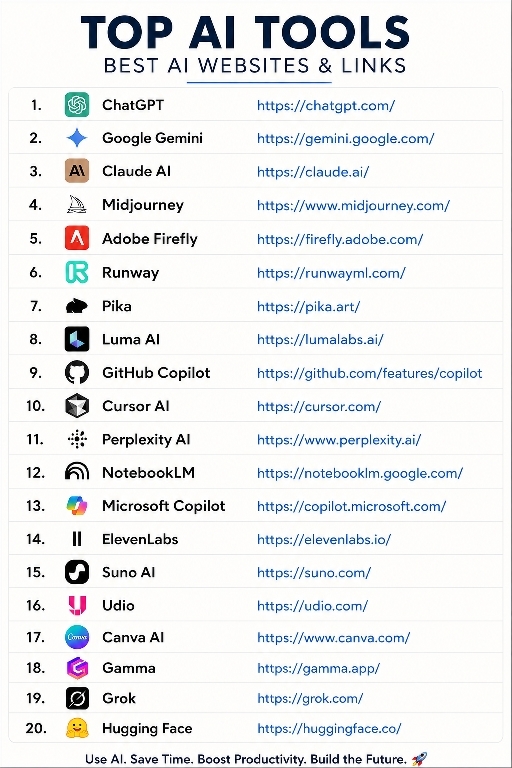This screenshot has height=768, width=512.
Task: Open the https://elevenlabs.io/ link
Action: pyautogui.click(x=324, y=540)
